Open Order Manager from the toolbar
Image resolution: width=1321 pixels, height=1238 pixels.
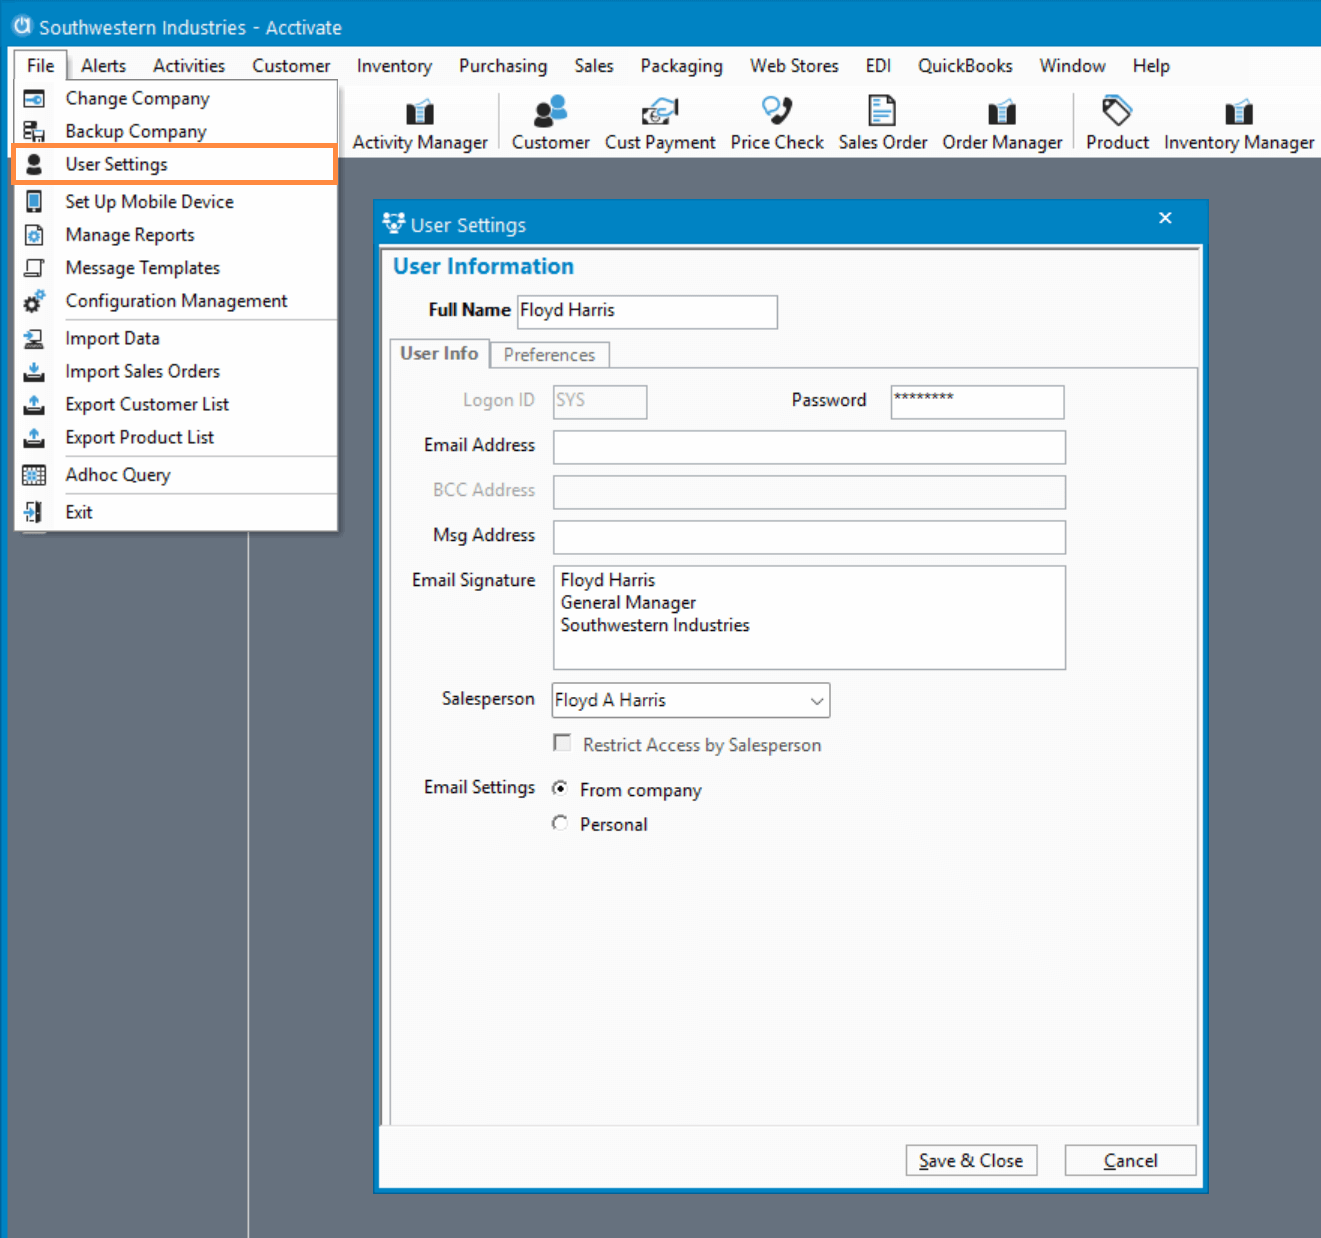point(1002,126)
